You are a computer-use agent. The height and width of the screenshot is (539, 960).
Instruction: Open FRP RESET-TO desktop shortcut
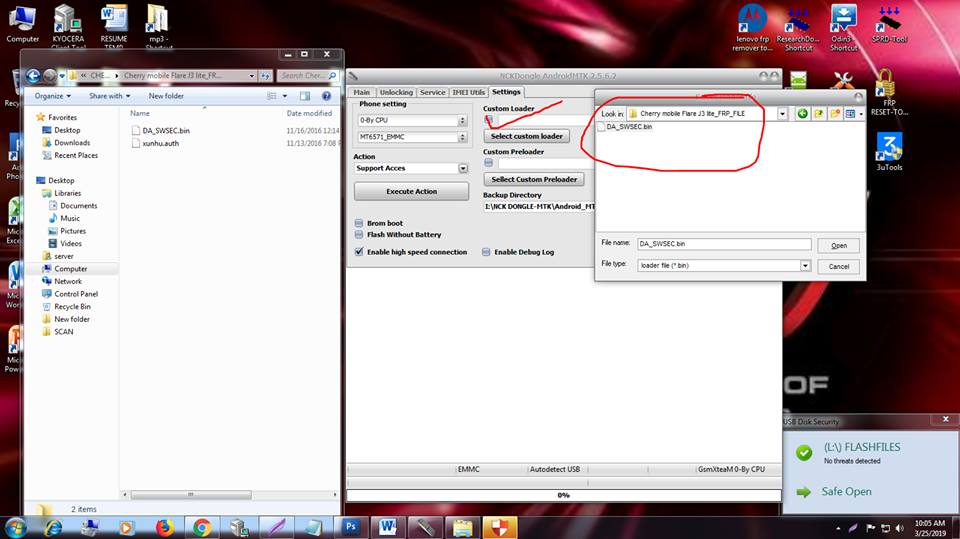pyautogui.click(x=888, y=92)
